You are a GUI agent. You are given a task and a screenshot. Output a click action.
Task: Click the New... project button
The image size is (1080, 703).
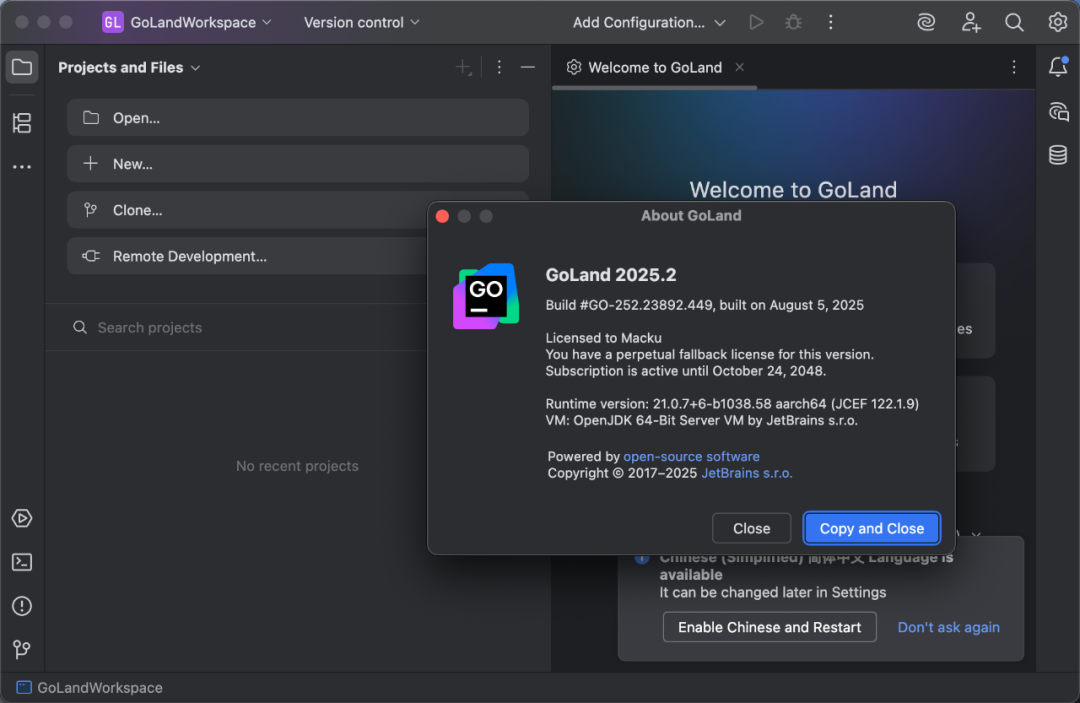(298, 164)
